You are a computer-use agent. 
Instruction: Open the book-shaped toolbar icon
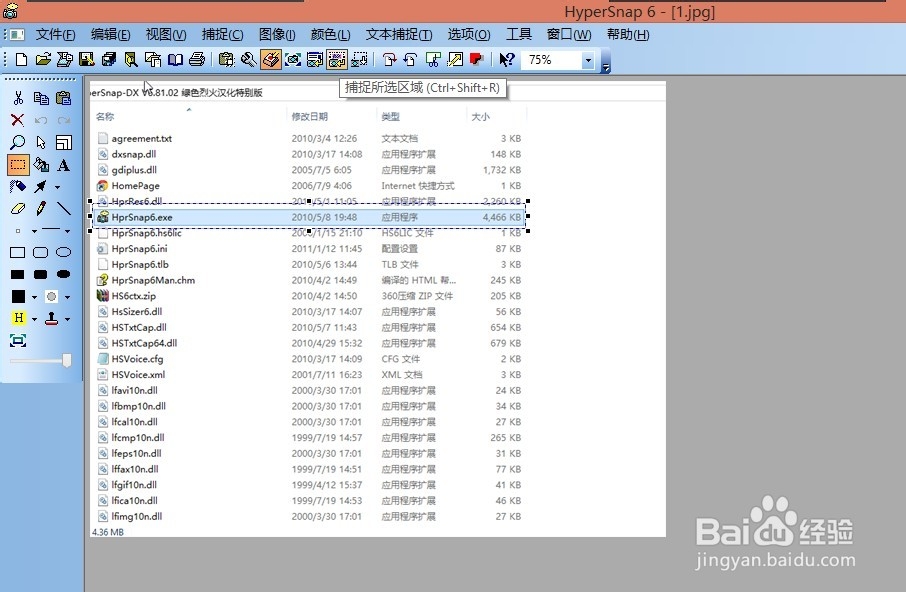coord(175,59)
